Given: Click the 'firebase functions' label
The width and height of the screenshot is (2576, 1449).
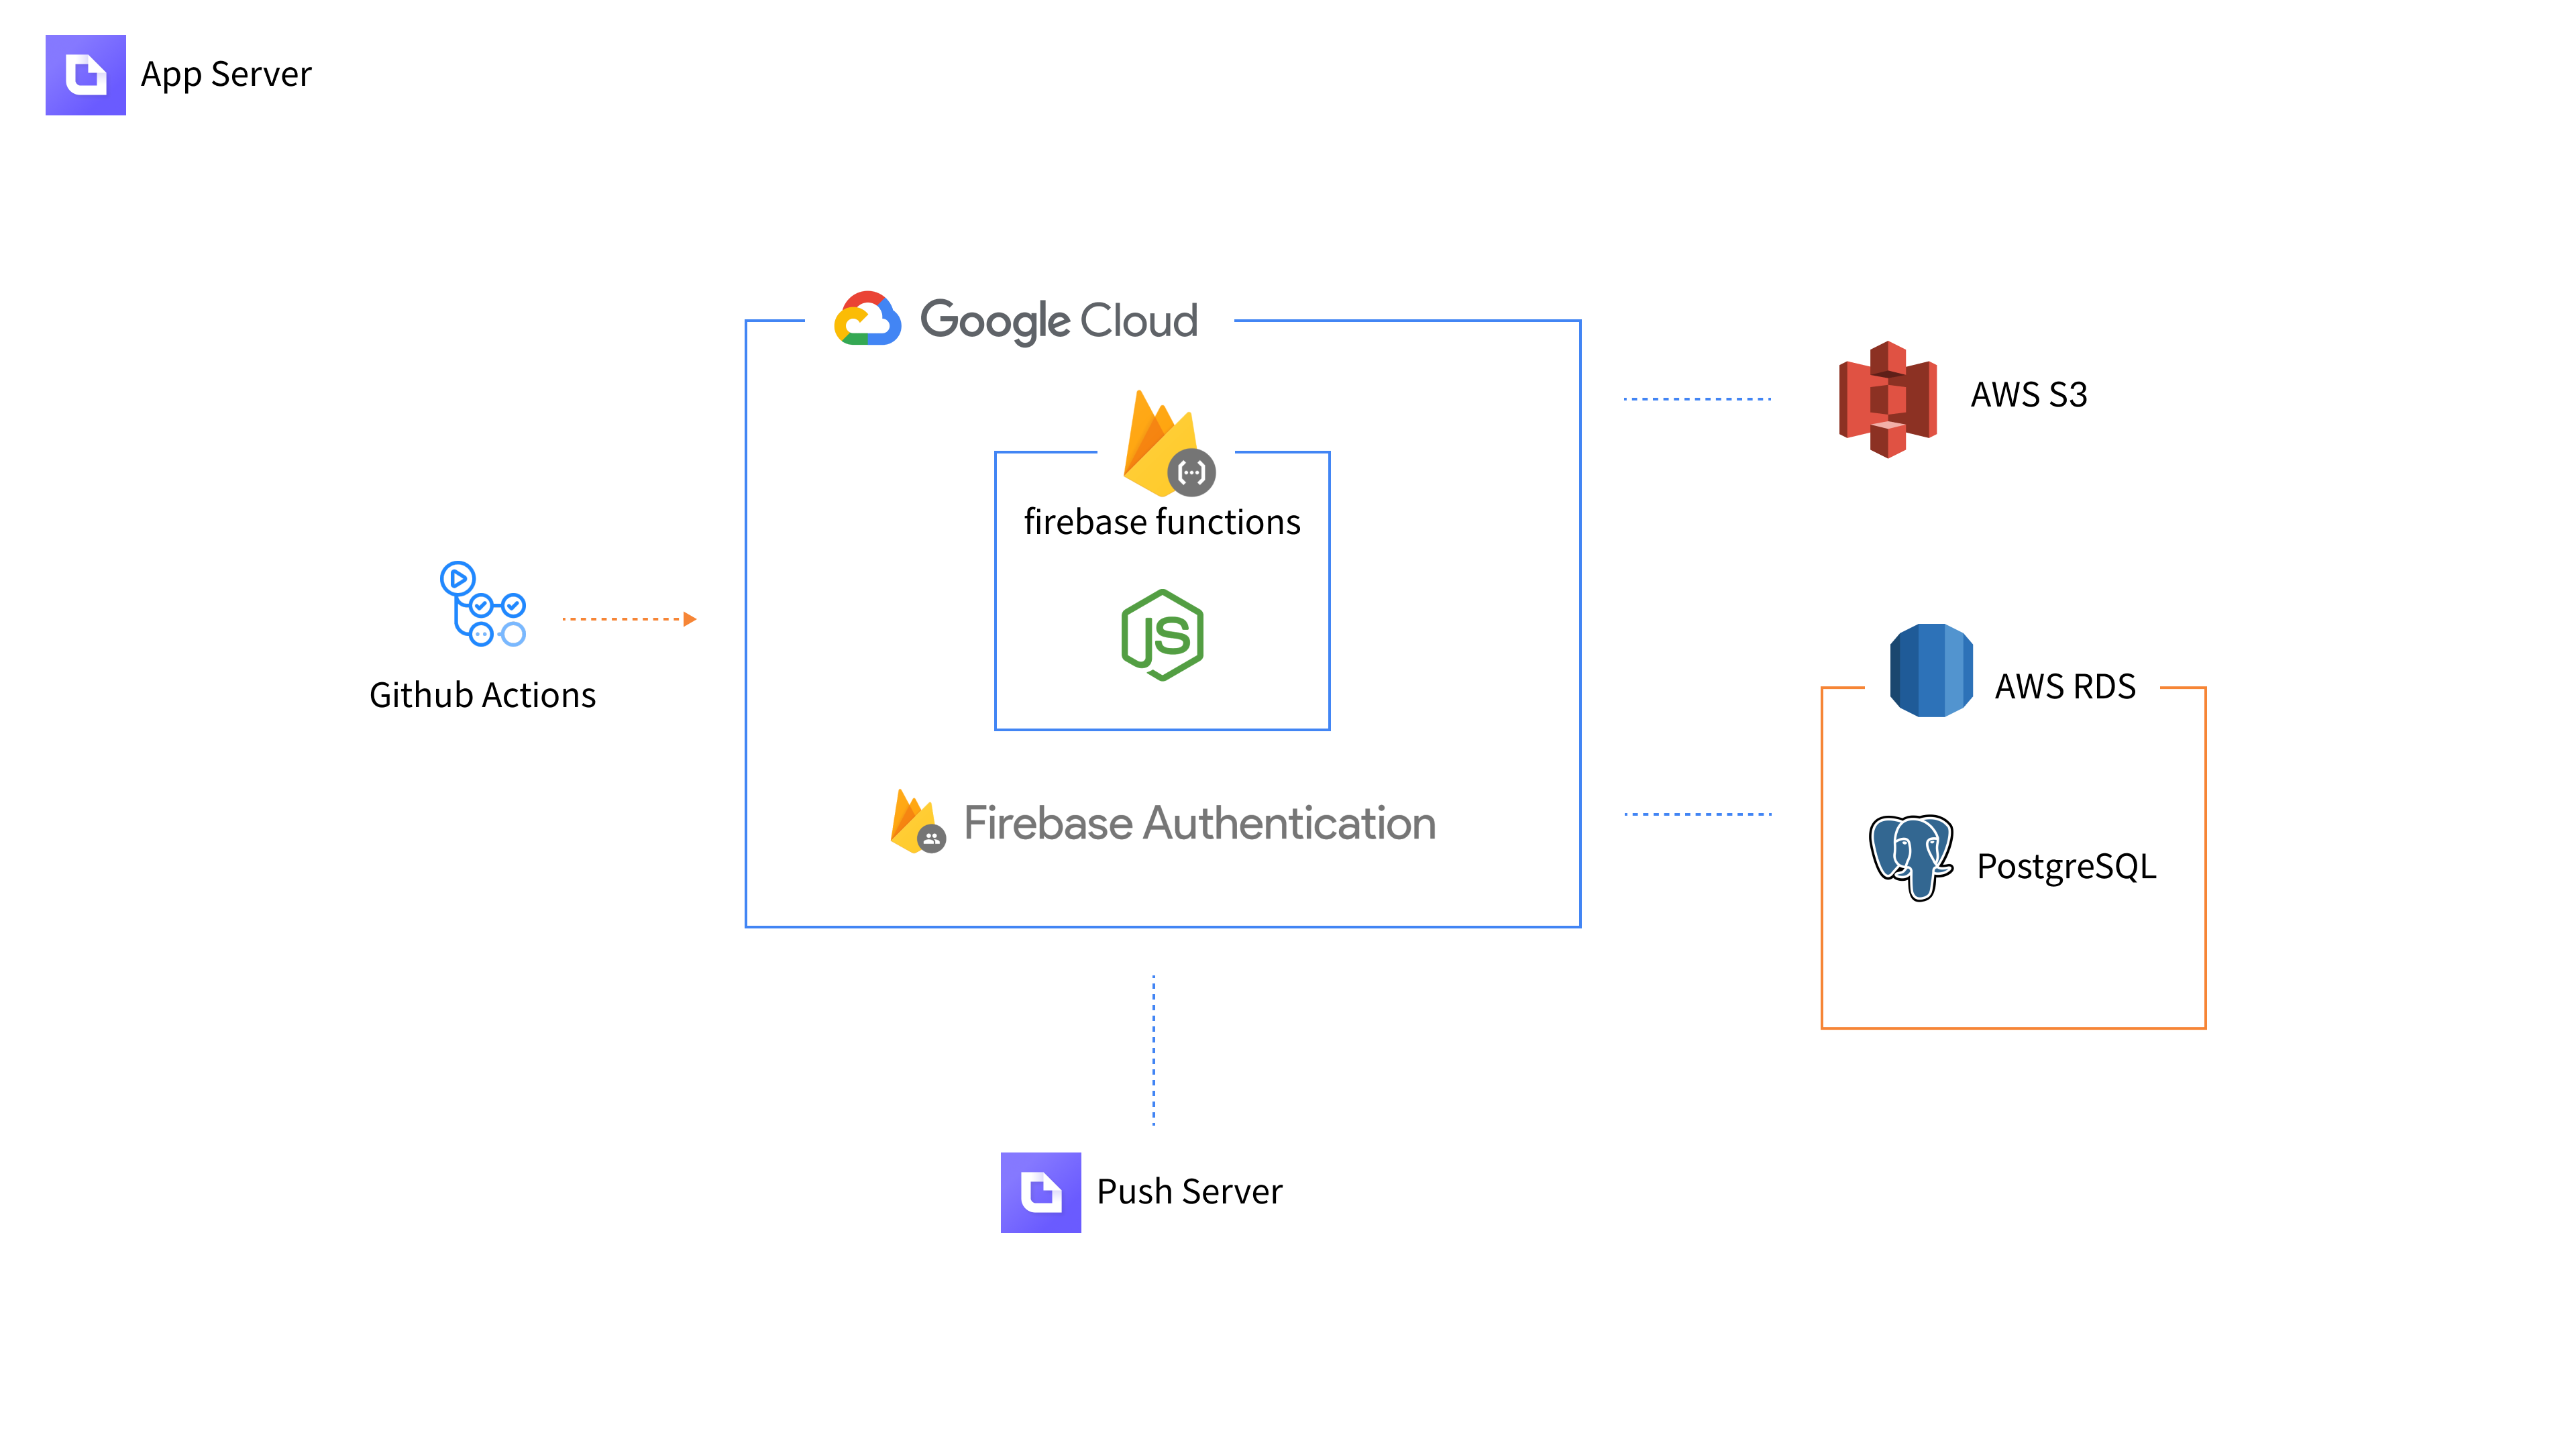Looking at the screenshot, I should [x=1162, y=522].
